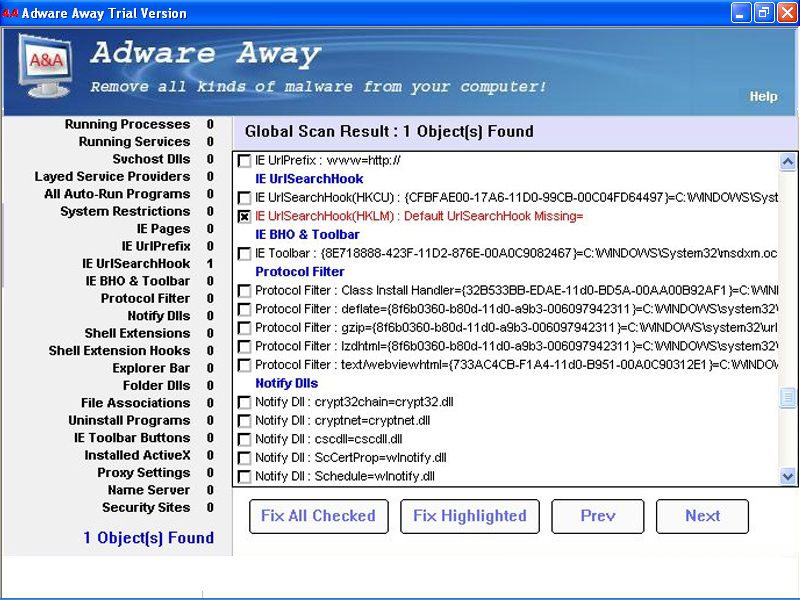Click the results list scroll up arrow
The height and width of the screenshot is (600, 800).
pyautogui.click(x=788, y=162)
